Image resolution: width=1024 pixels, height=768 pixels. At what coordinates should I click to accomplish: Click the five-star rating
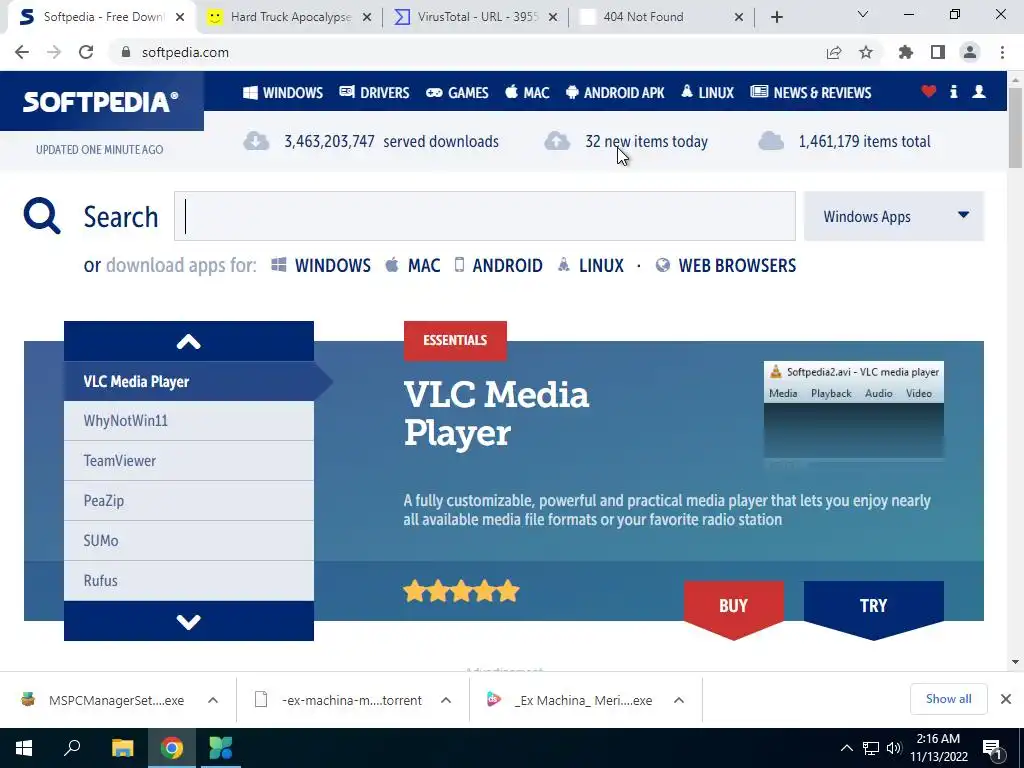(461, 592)
